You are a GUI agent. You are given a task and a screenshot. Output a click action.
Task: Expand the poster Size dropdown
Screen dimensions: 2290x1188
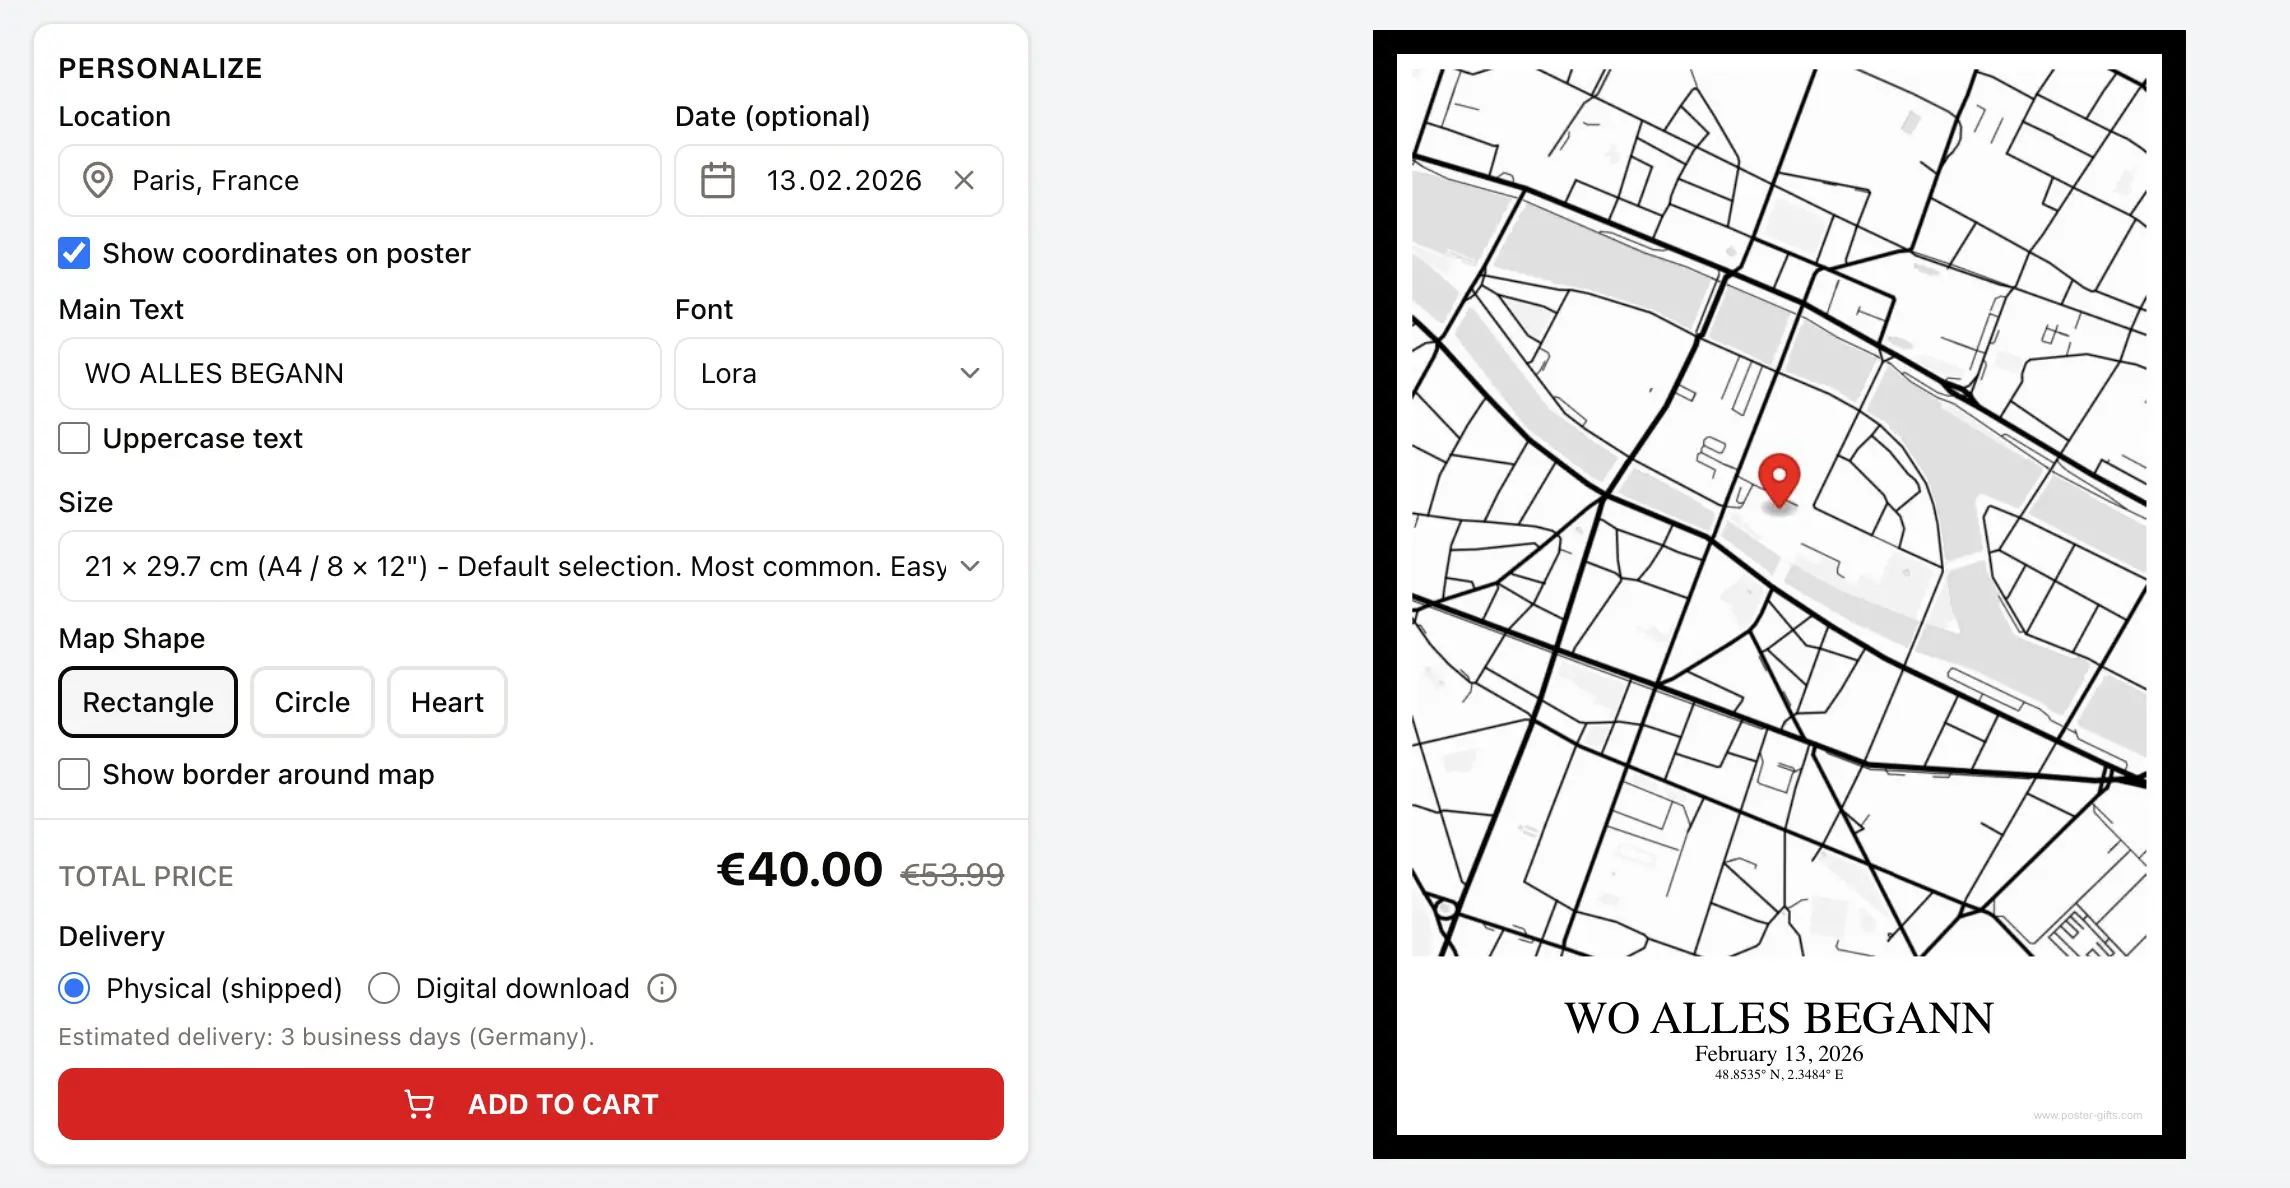click(530, 566)
